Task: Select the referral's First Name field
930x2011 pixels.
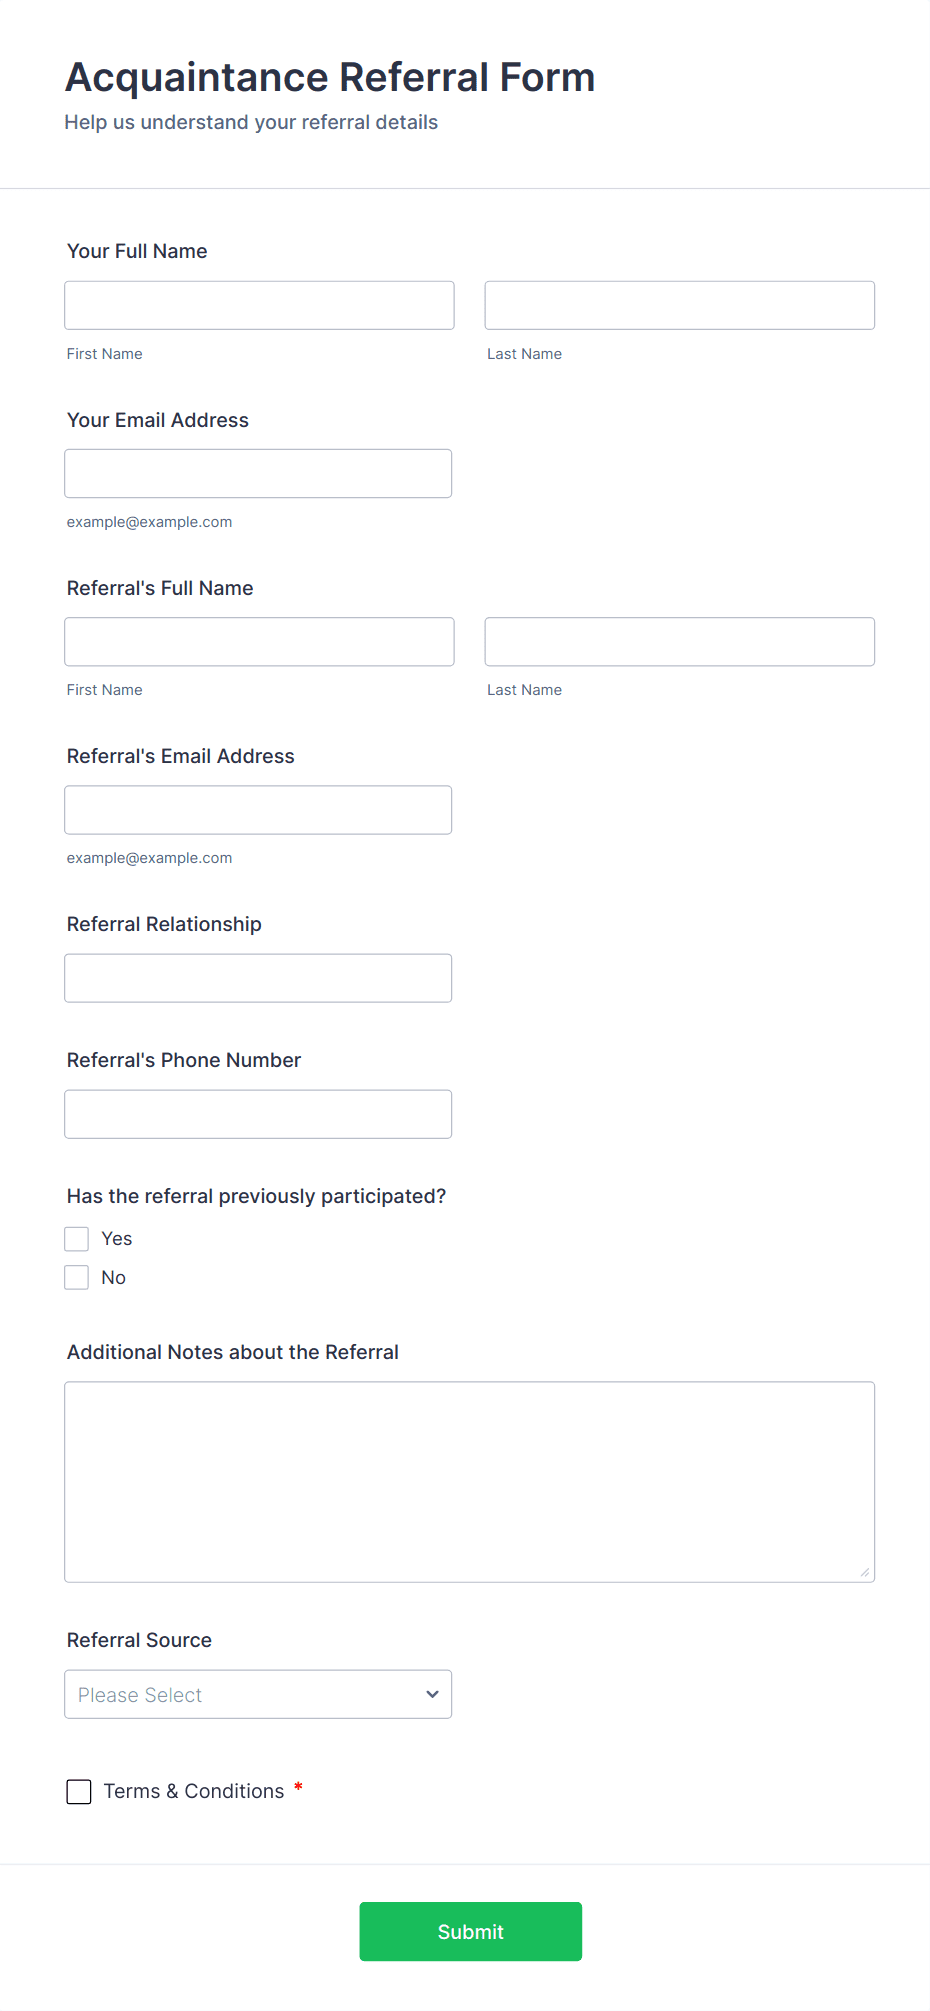Action: click(x=259, y=641)
